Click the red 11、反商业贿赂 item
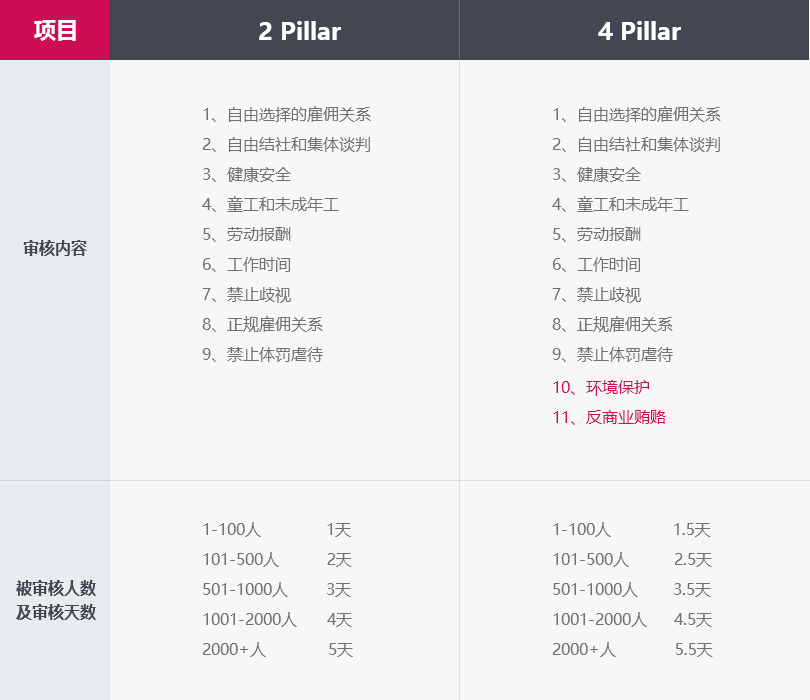810x700 pixels. pyautogui.click(x=609, y=417)
